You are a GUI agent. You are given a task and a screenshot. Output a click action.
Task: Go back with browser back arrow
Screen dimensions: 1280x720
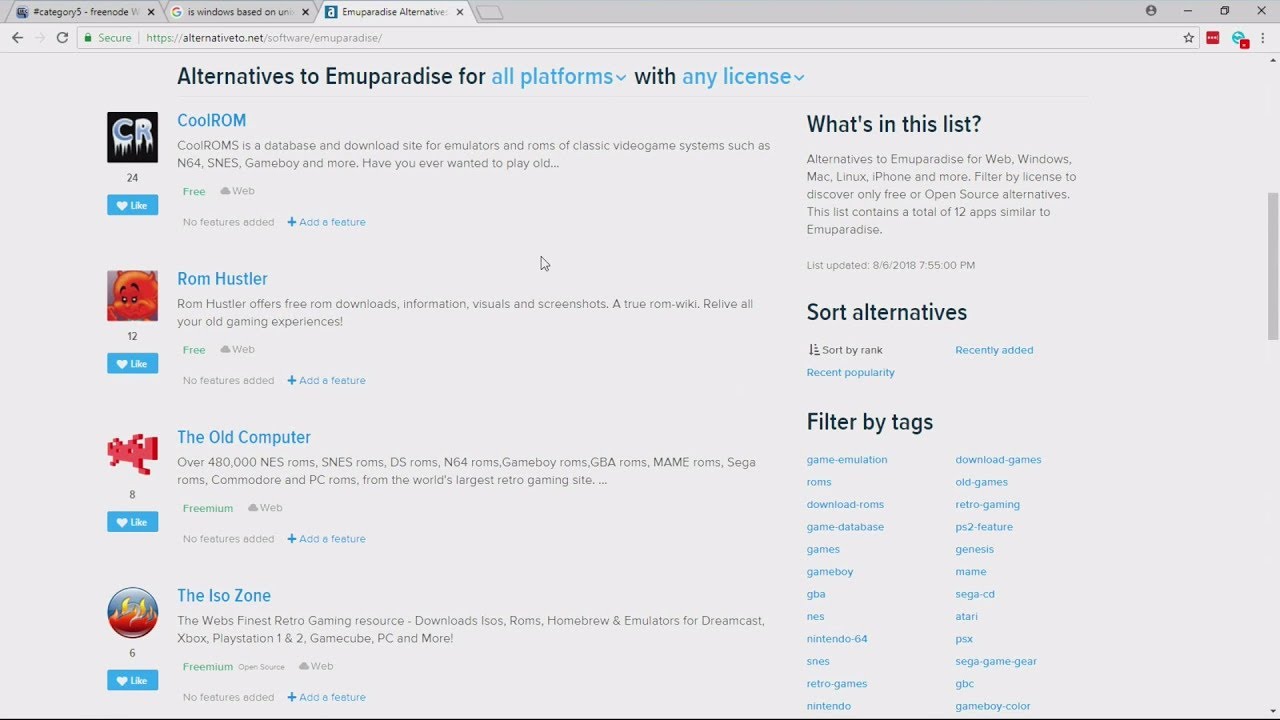point(17,38)
